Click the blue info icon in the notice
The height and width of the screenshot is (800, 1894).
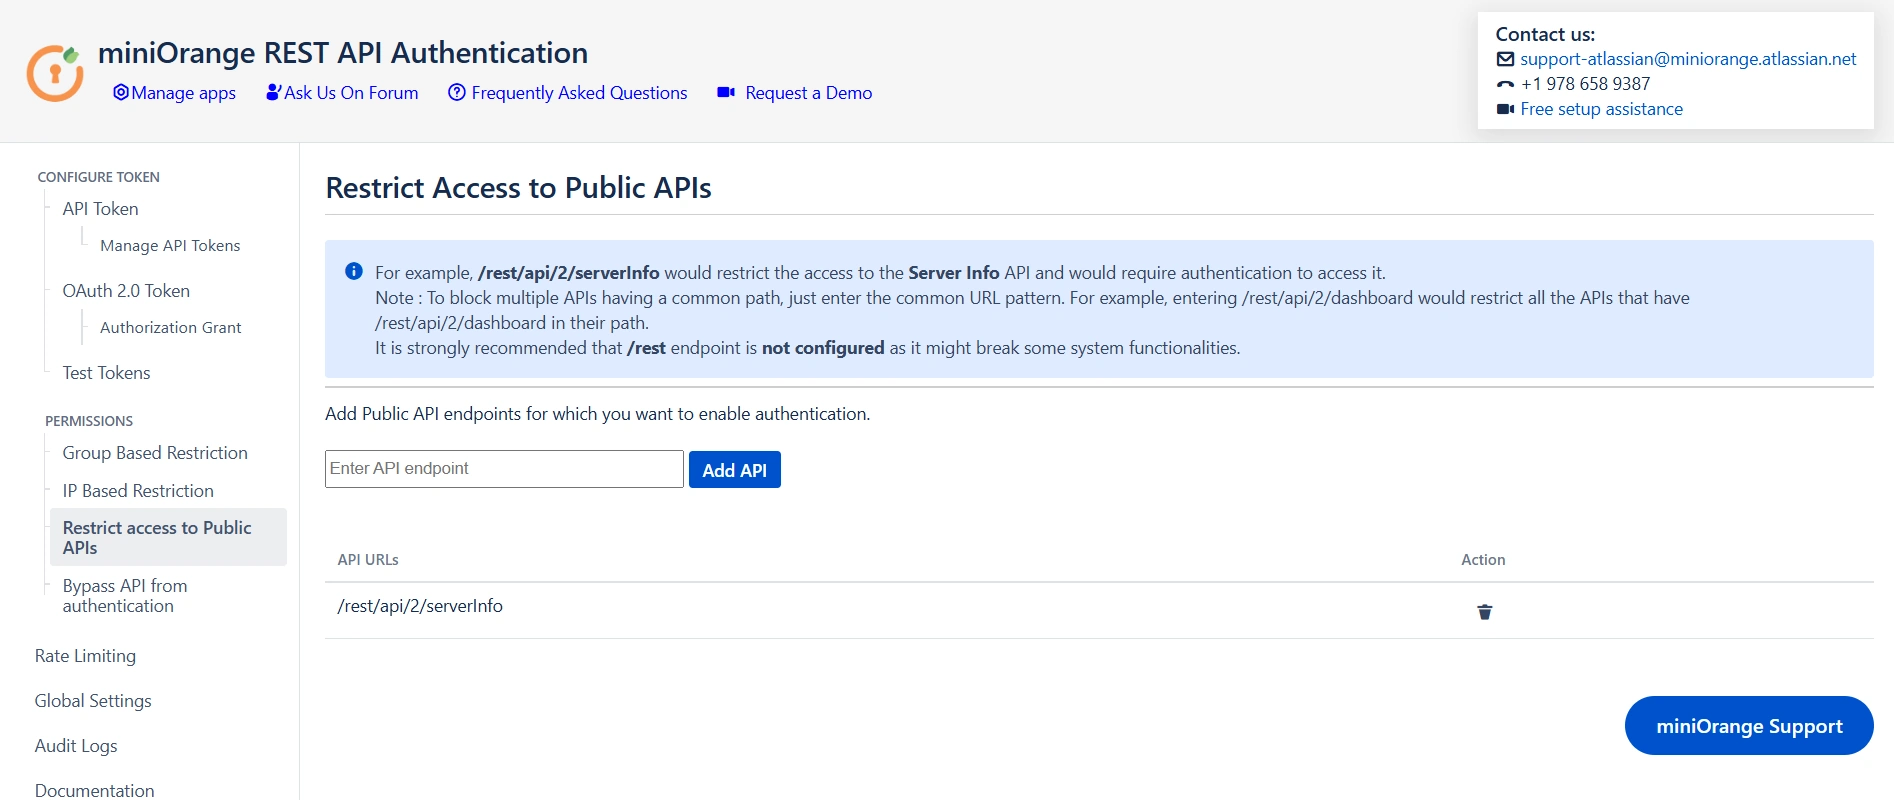(354, 271)
